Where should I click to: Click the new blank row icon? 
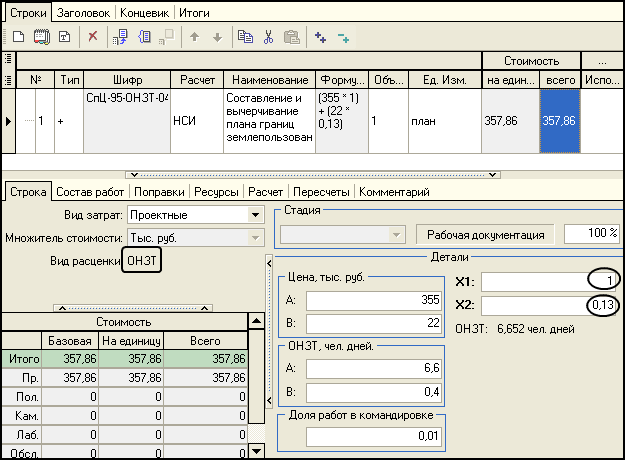tap(18, 37)
